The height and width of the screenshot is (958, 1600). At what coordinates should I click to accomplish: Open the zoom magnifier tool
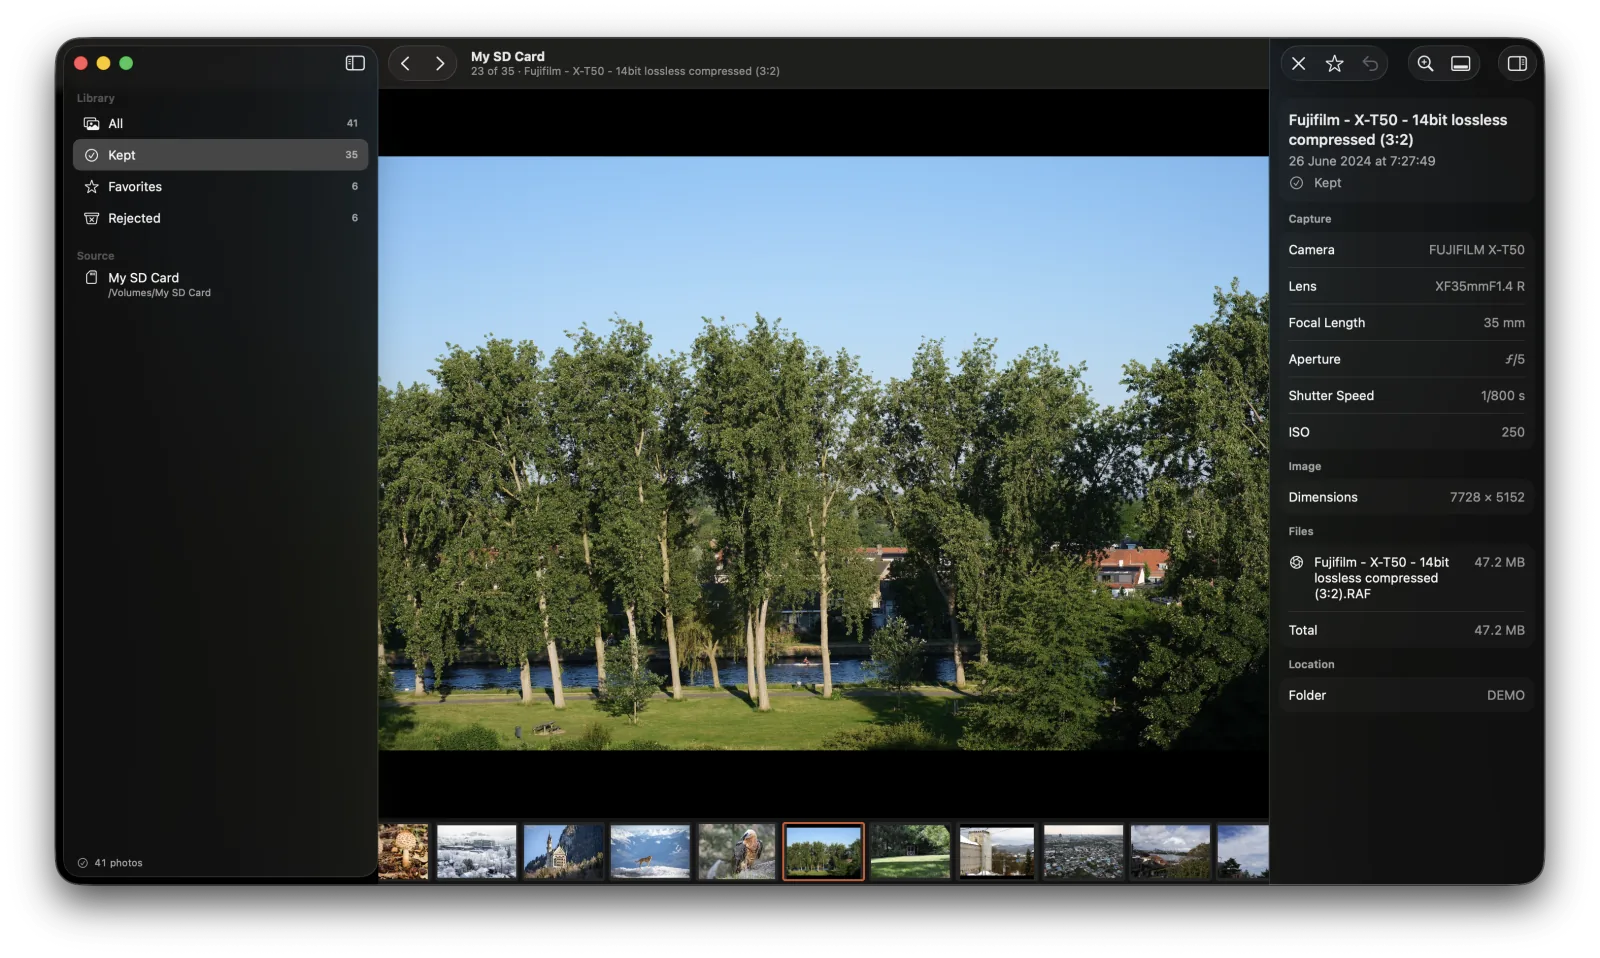point(1425,63)
